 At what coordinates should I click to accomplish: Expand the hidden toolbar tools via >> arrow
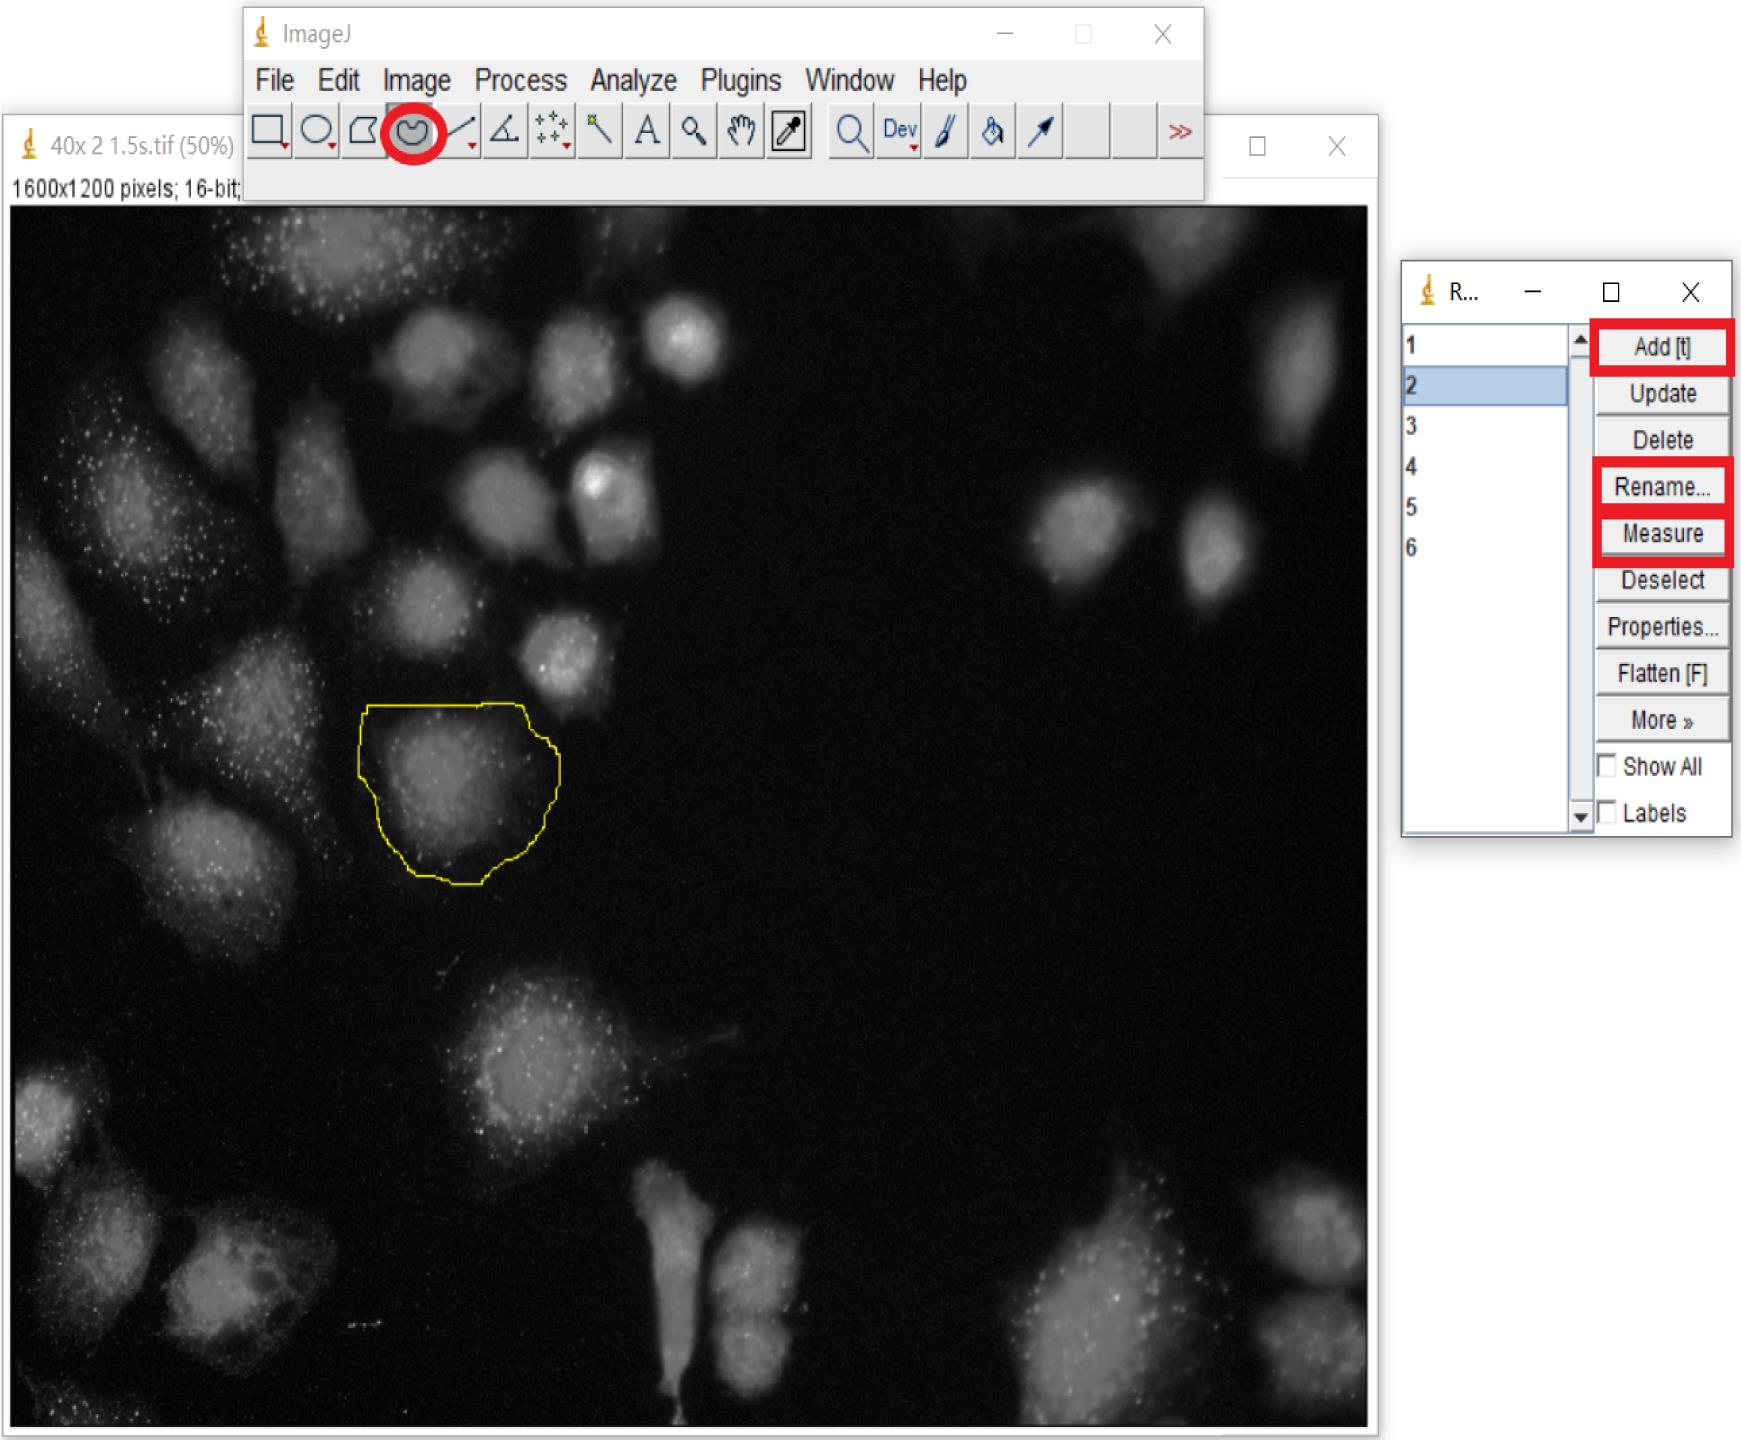pos(1180,131)
